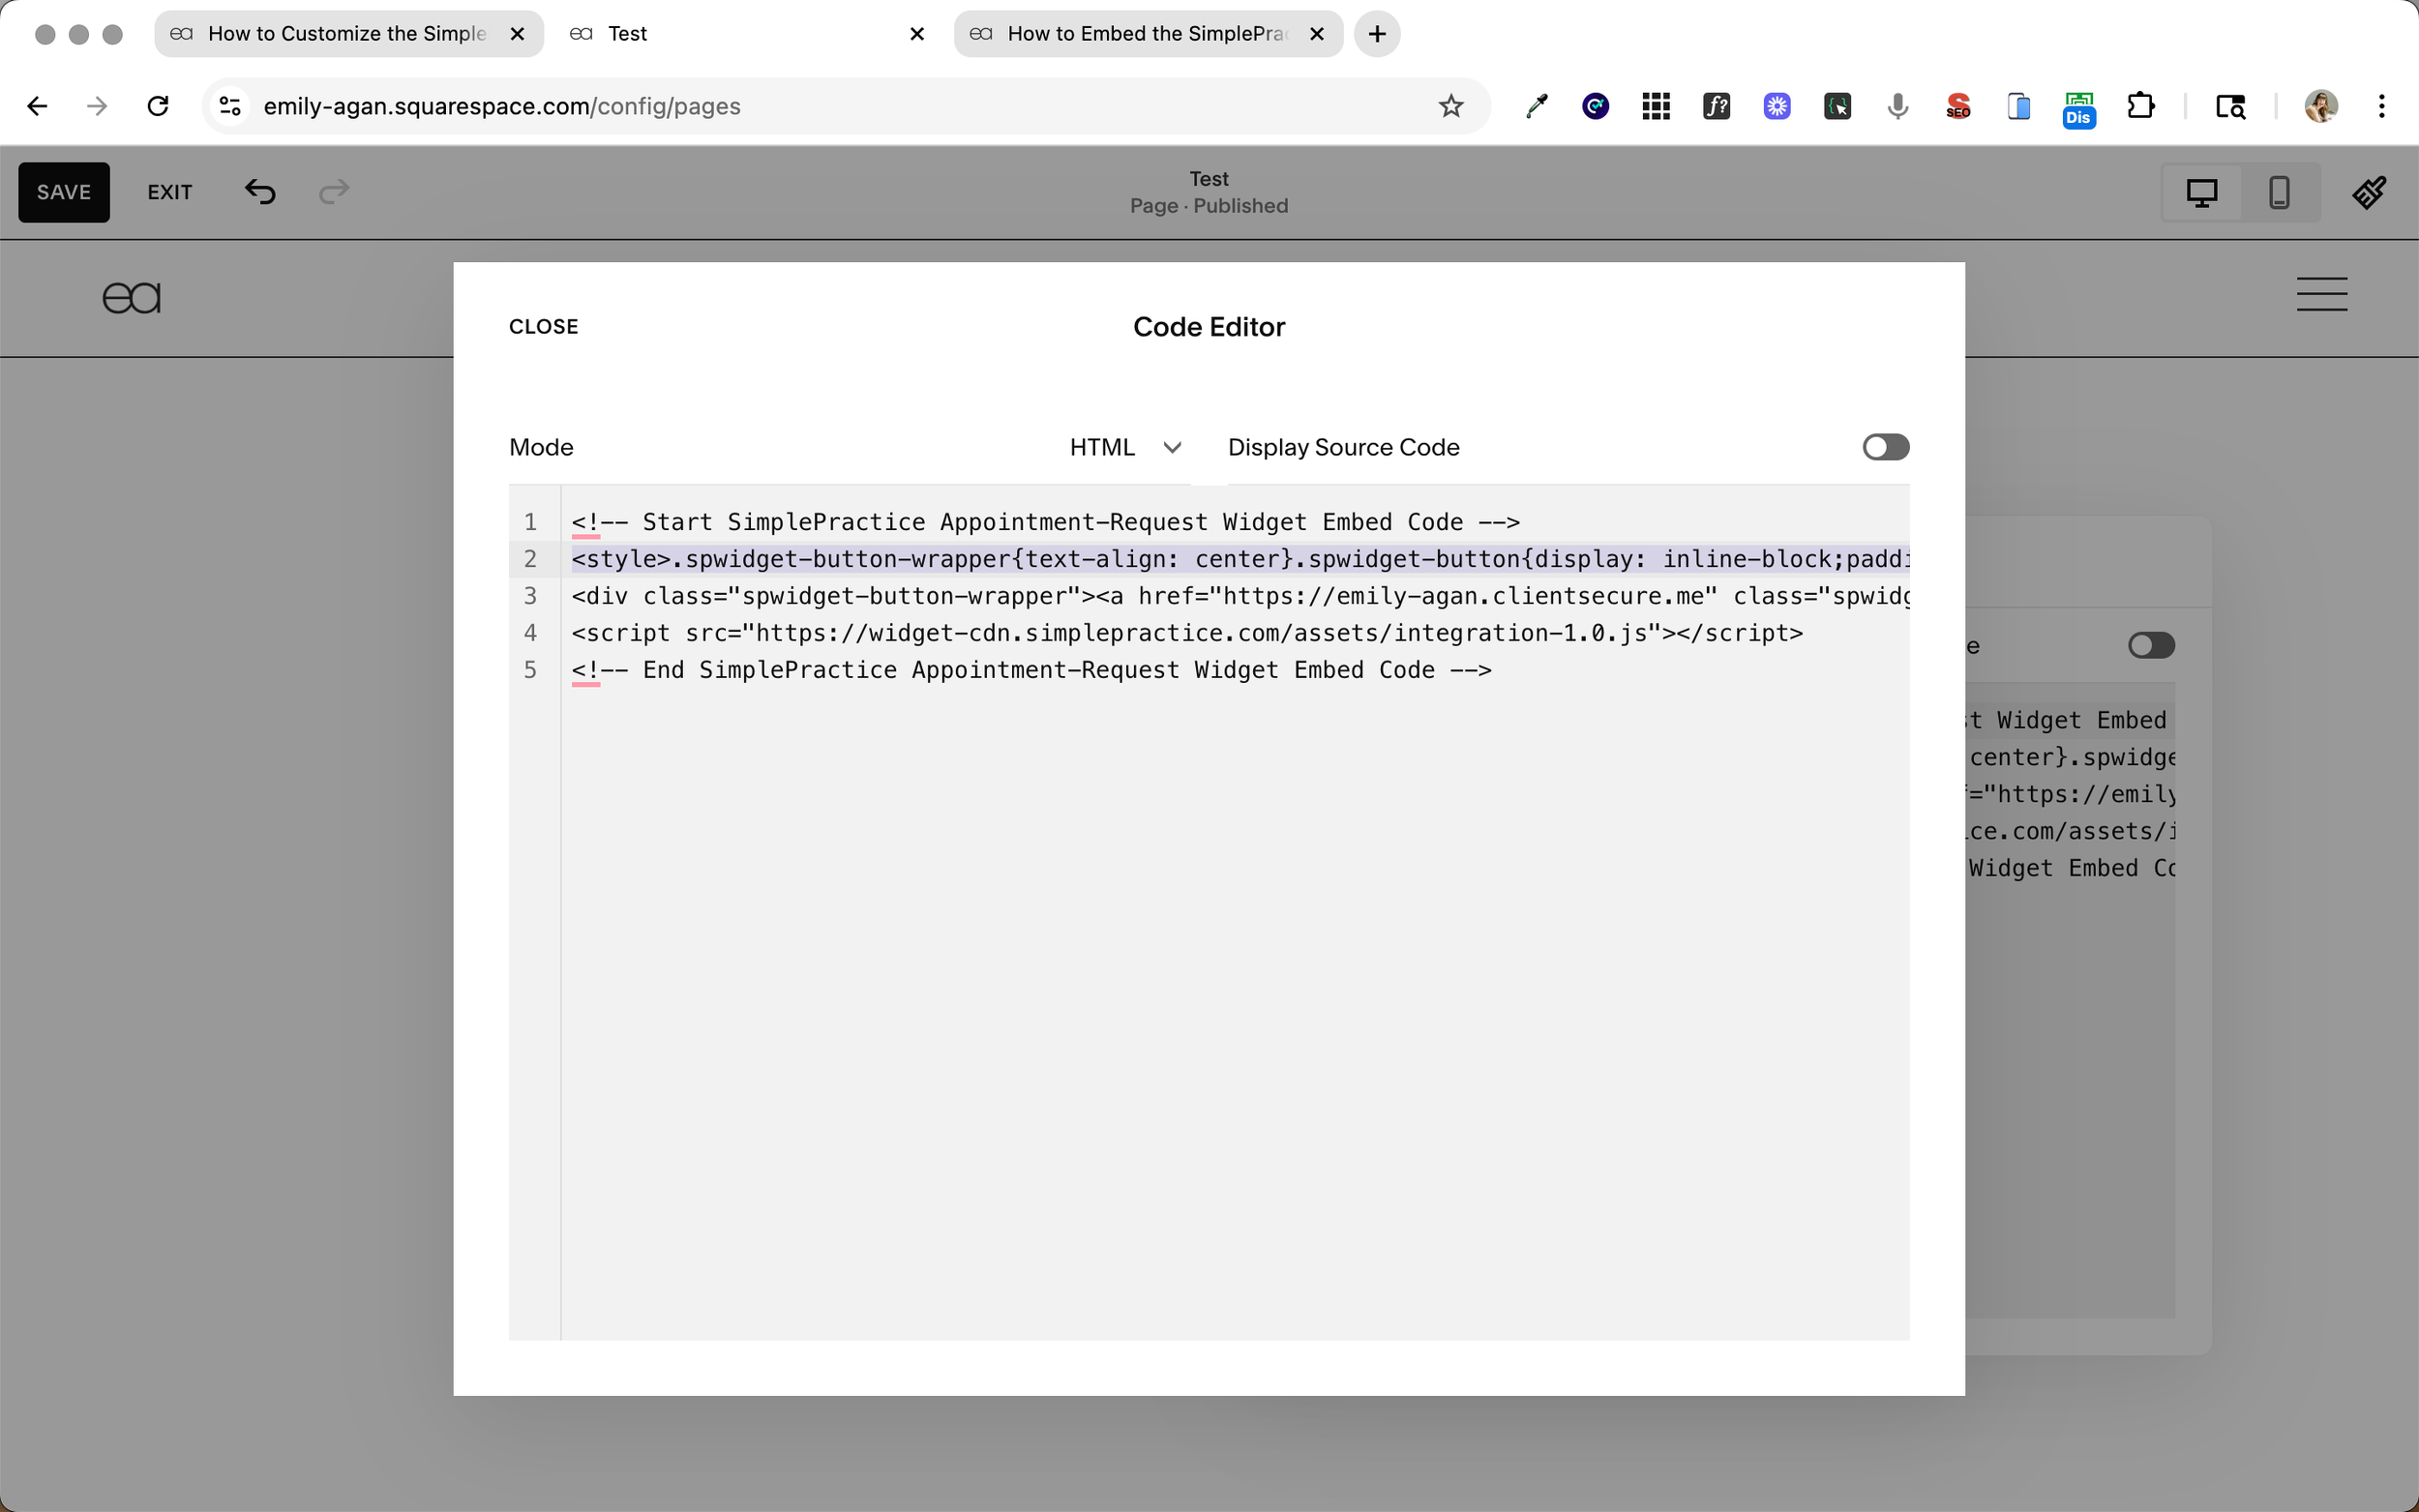This screenshot has height=1512, width=2419.
Task: Switch to How to Embed tab
Action: click(x=1145, y=34)
